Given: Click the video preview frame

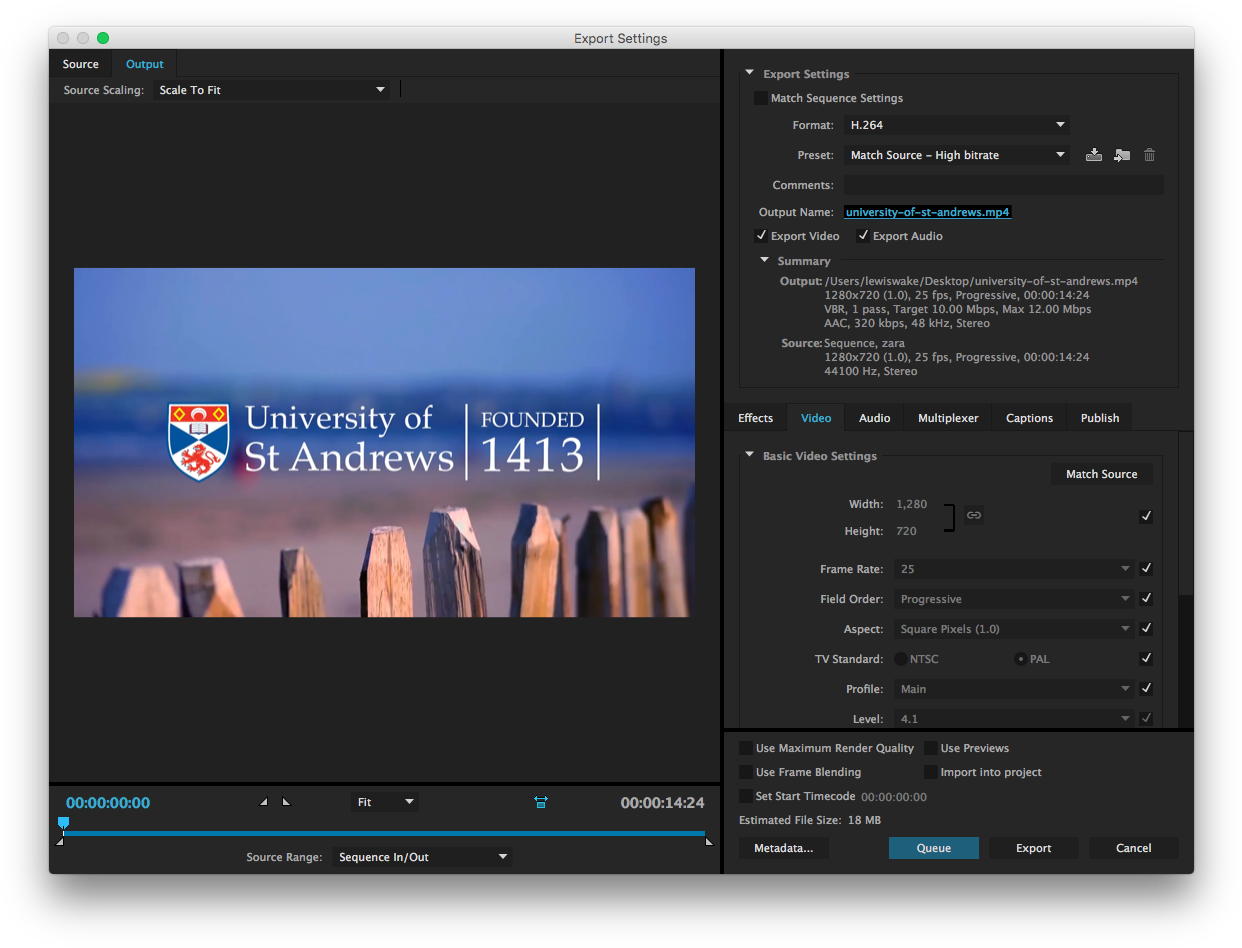Looking at the screenshot, I should 384,442.
